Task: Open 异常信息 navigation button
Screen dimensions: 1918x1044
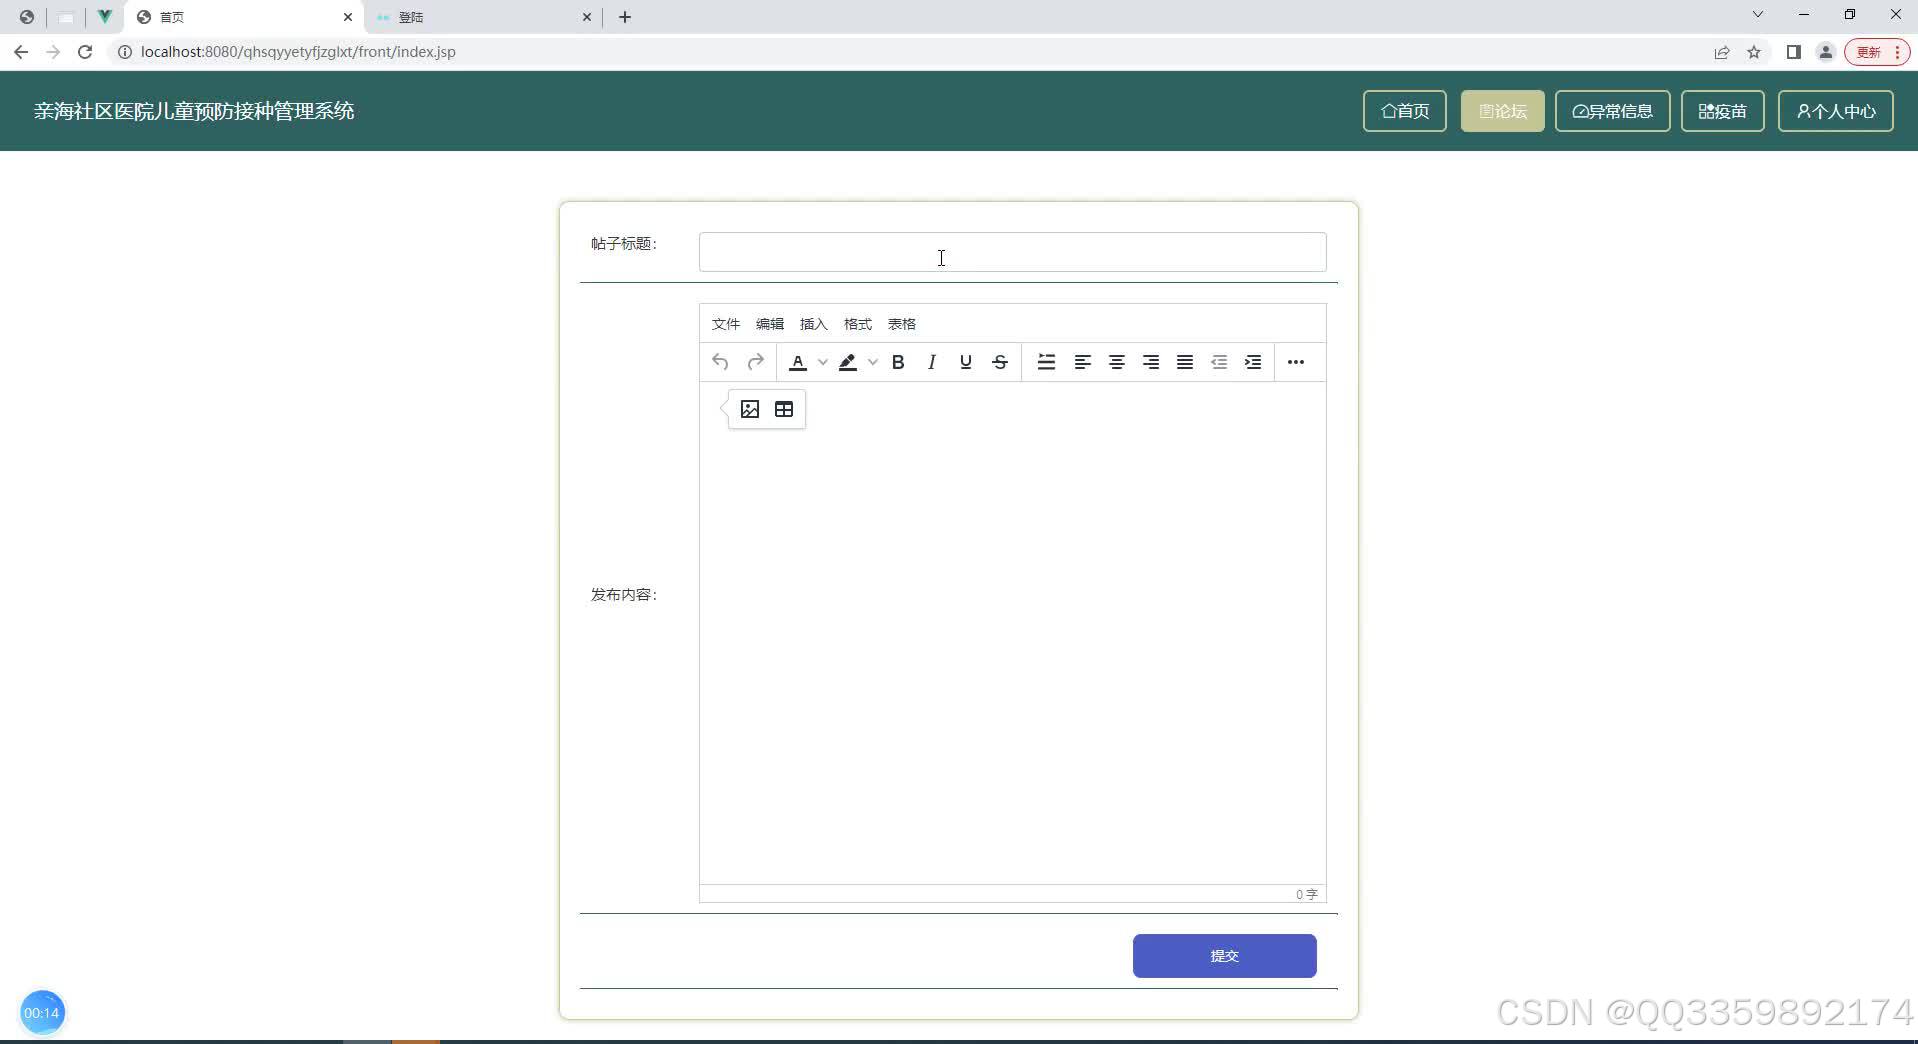Action: [x=1612, y=111]
